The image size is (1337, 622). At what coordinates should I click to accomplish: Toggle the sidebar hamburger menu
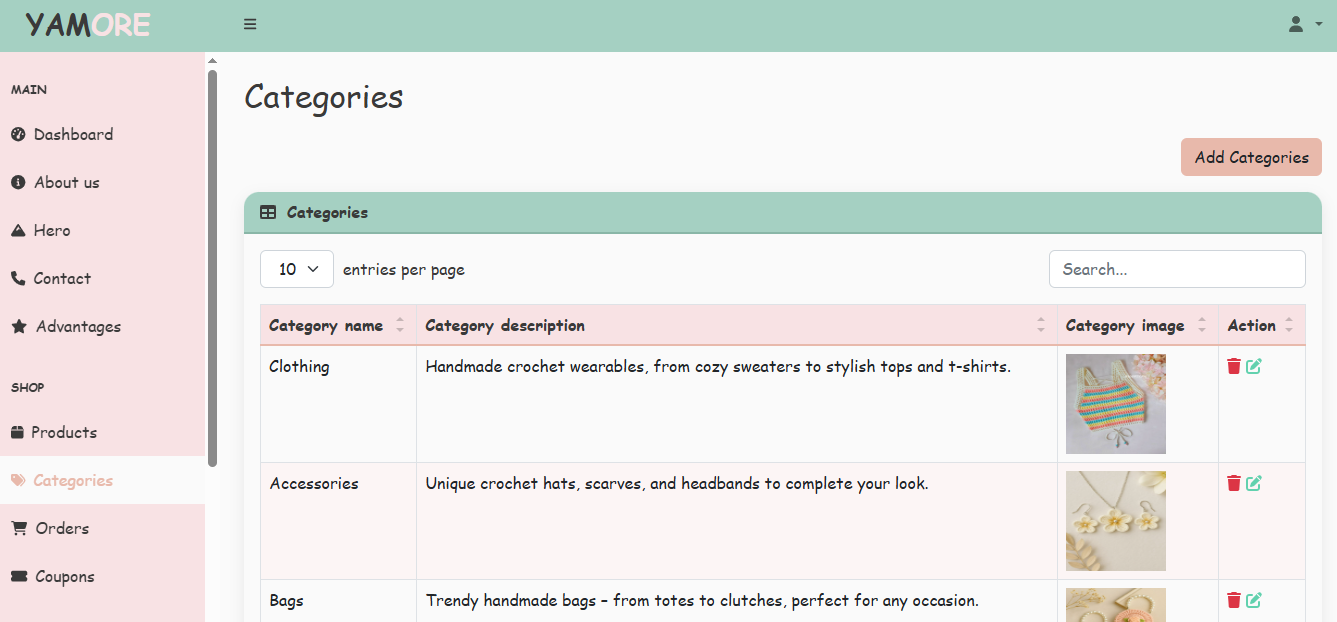point(250,25)
